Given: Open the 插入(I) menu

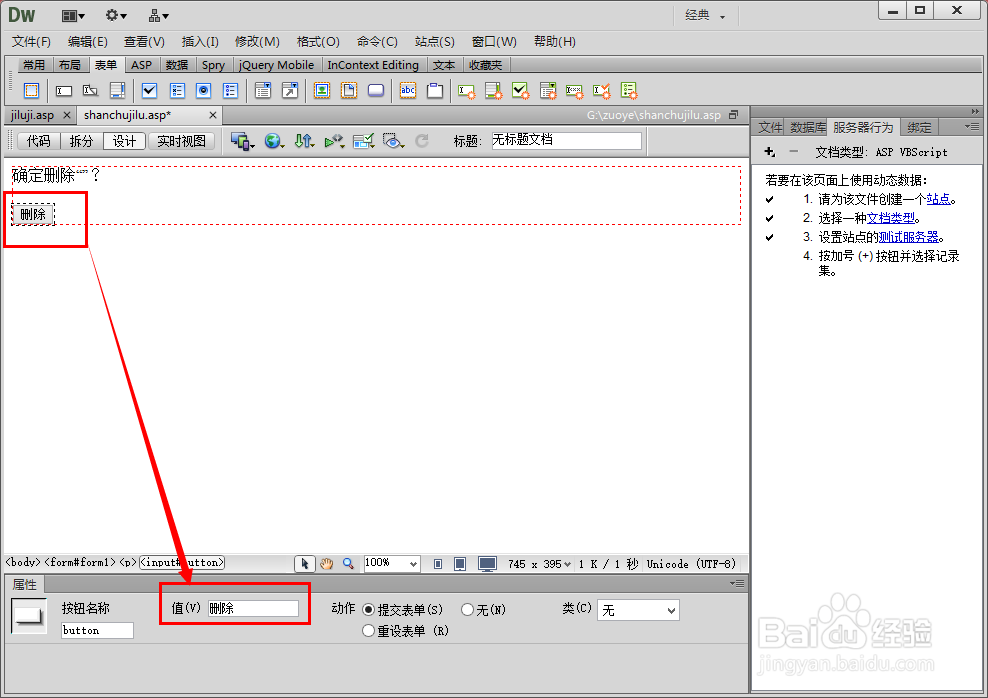Looking at the screenshot, I should pos(200,42).
